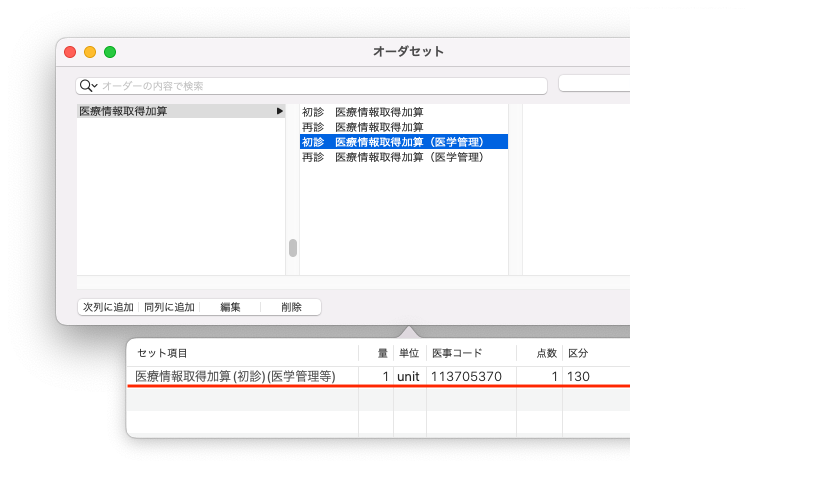Click the セット項目 column header
The height and width of the screenshot is (478, 819).
pos(162,353)
